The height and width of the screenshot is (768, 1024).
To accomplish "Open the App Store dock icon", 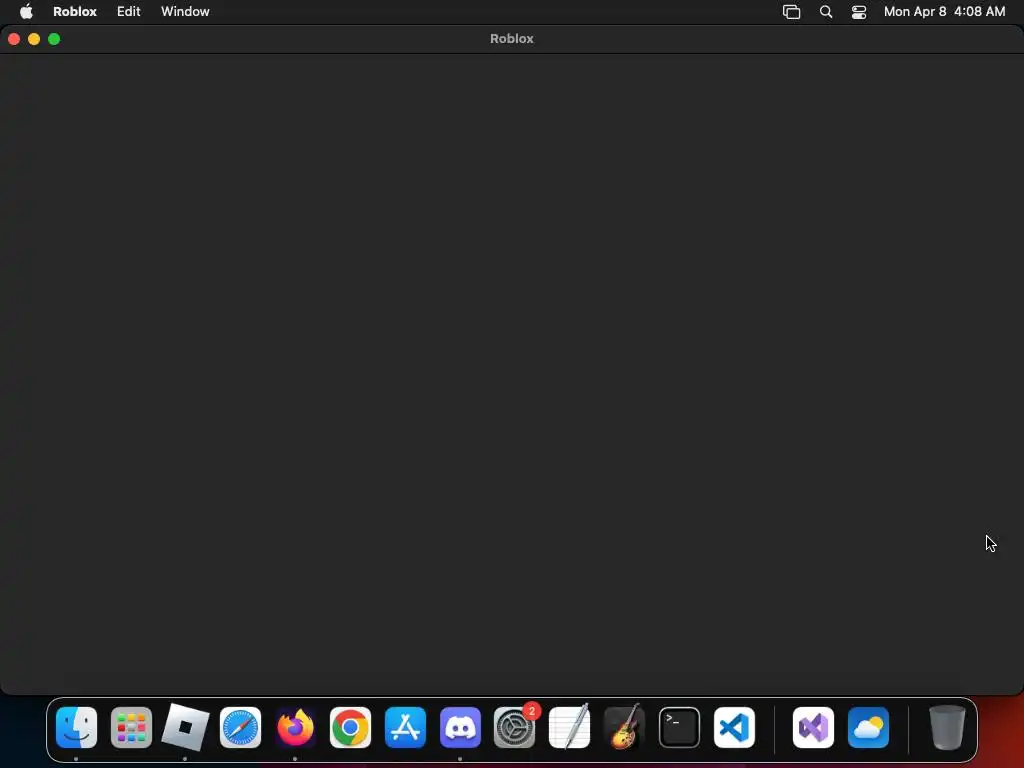I will (405, 727).
